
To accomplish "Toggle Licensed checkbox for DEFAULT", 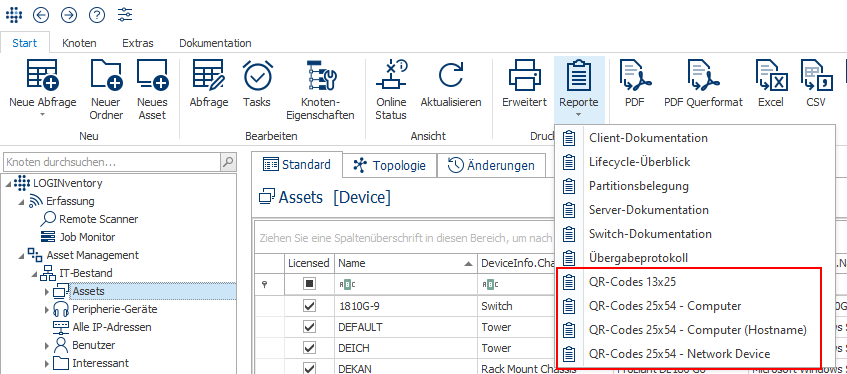I will point(309,327).
